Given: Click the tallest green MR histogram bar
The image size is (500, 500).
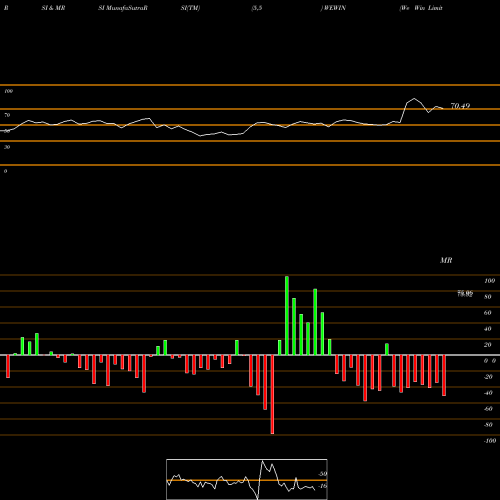Looking at the screenshot, I should [x=287, y=316].
